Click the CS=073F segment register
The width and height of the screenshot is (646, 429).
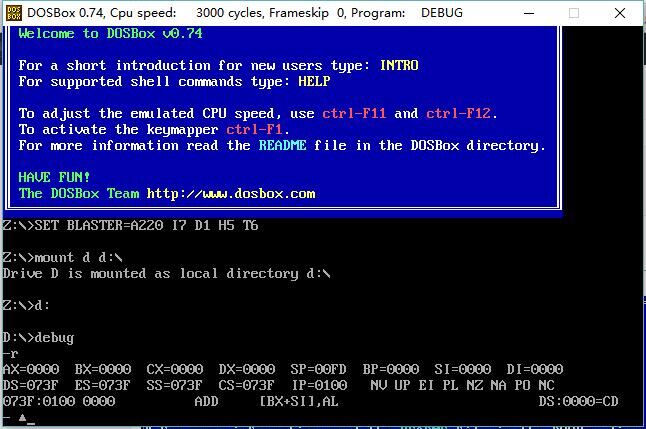246,385
